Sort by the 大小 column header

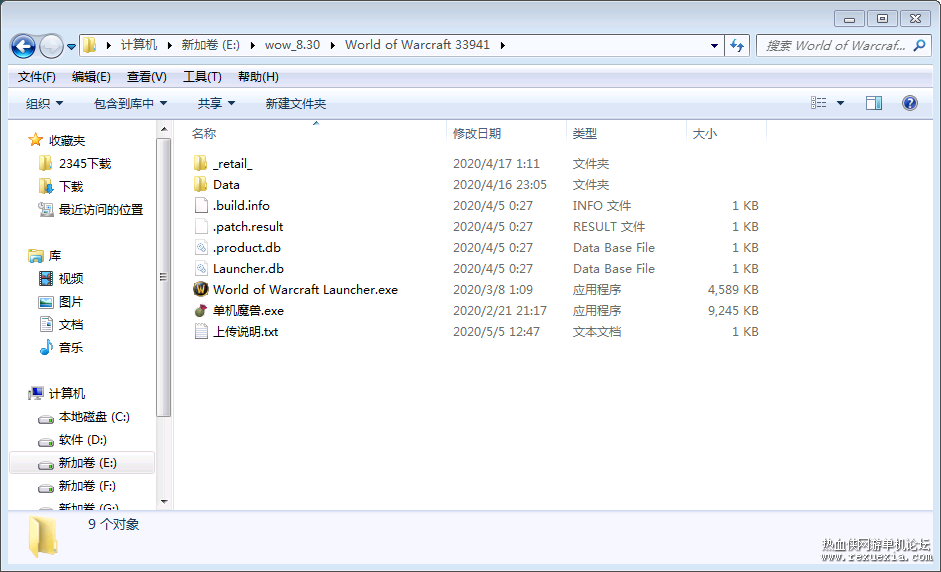point(705,133)
